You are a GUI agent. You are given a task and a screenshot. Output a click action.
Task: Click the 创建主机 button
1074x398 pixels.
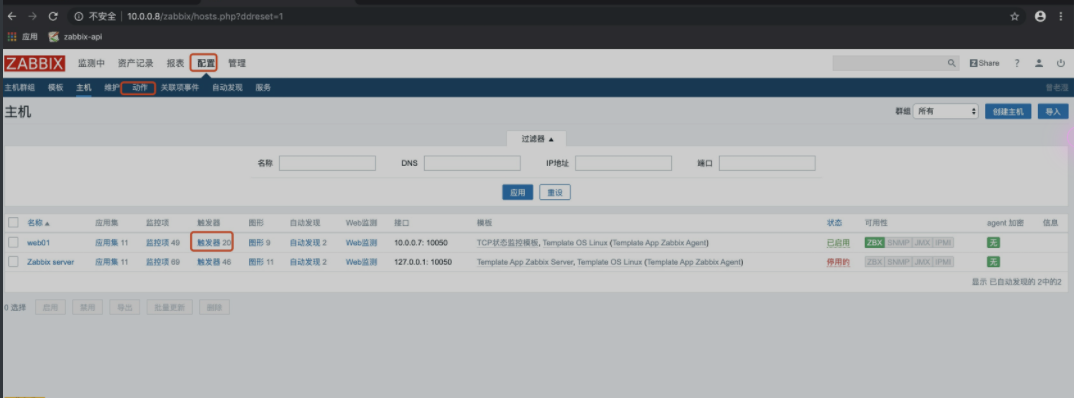[x=1008, y=112]
